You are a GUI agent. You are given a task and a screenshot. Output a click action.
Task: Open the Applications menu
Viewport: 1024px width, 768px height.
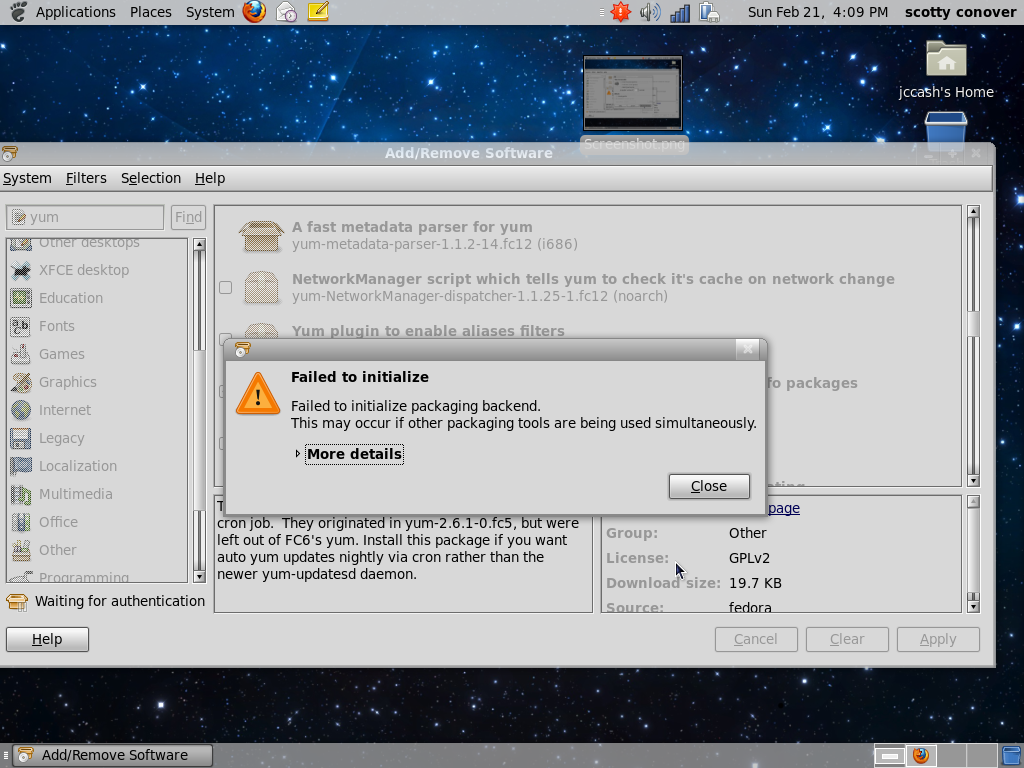pyautogui.click(x=75, y=12)
